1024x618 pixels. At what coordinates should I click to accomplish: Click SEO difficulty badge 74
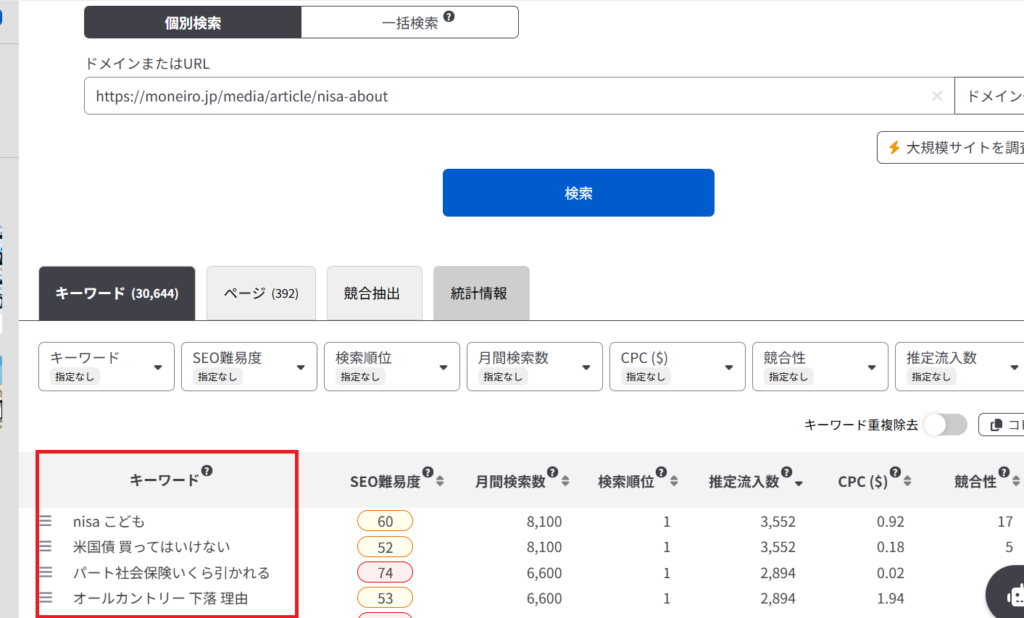pyautogui.click(x=385, y=572)
